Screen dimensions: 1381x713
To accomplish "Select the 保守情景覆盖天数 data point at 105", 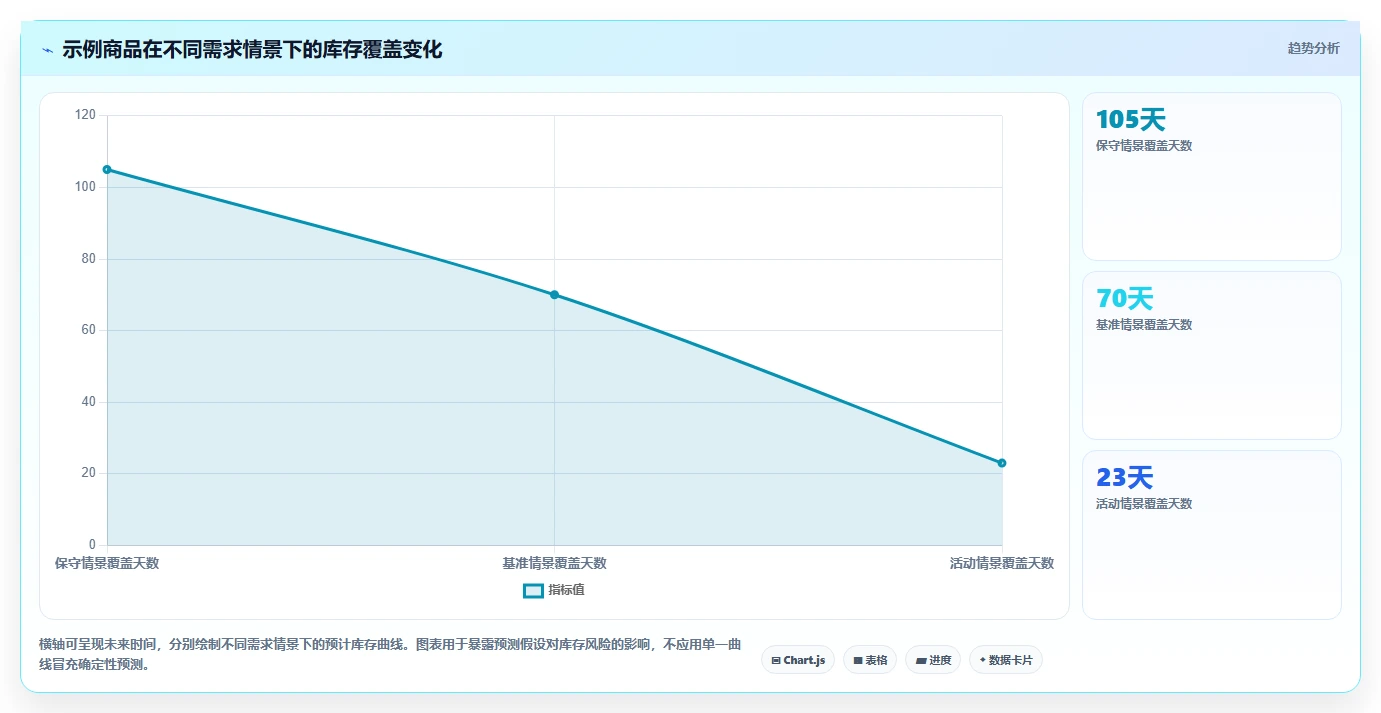I will pos(107,169).
